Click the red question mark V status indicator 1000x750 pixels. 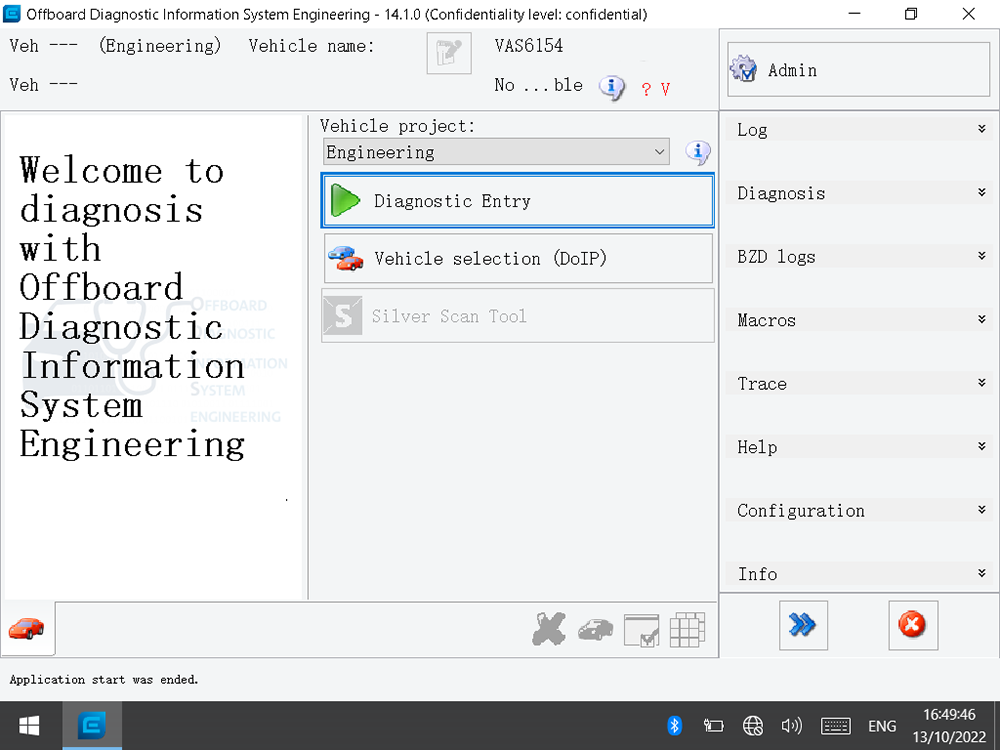[x=656, y=89]
